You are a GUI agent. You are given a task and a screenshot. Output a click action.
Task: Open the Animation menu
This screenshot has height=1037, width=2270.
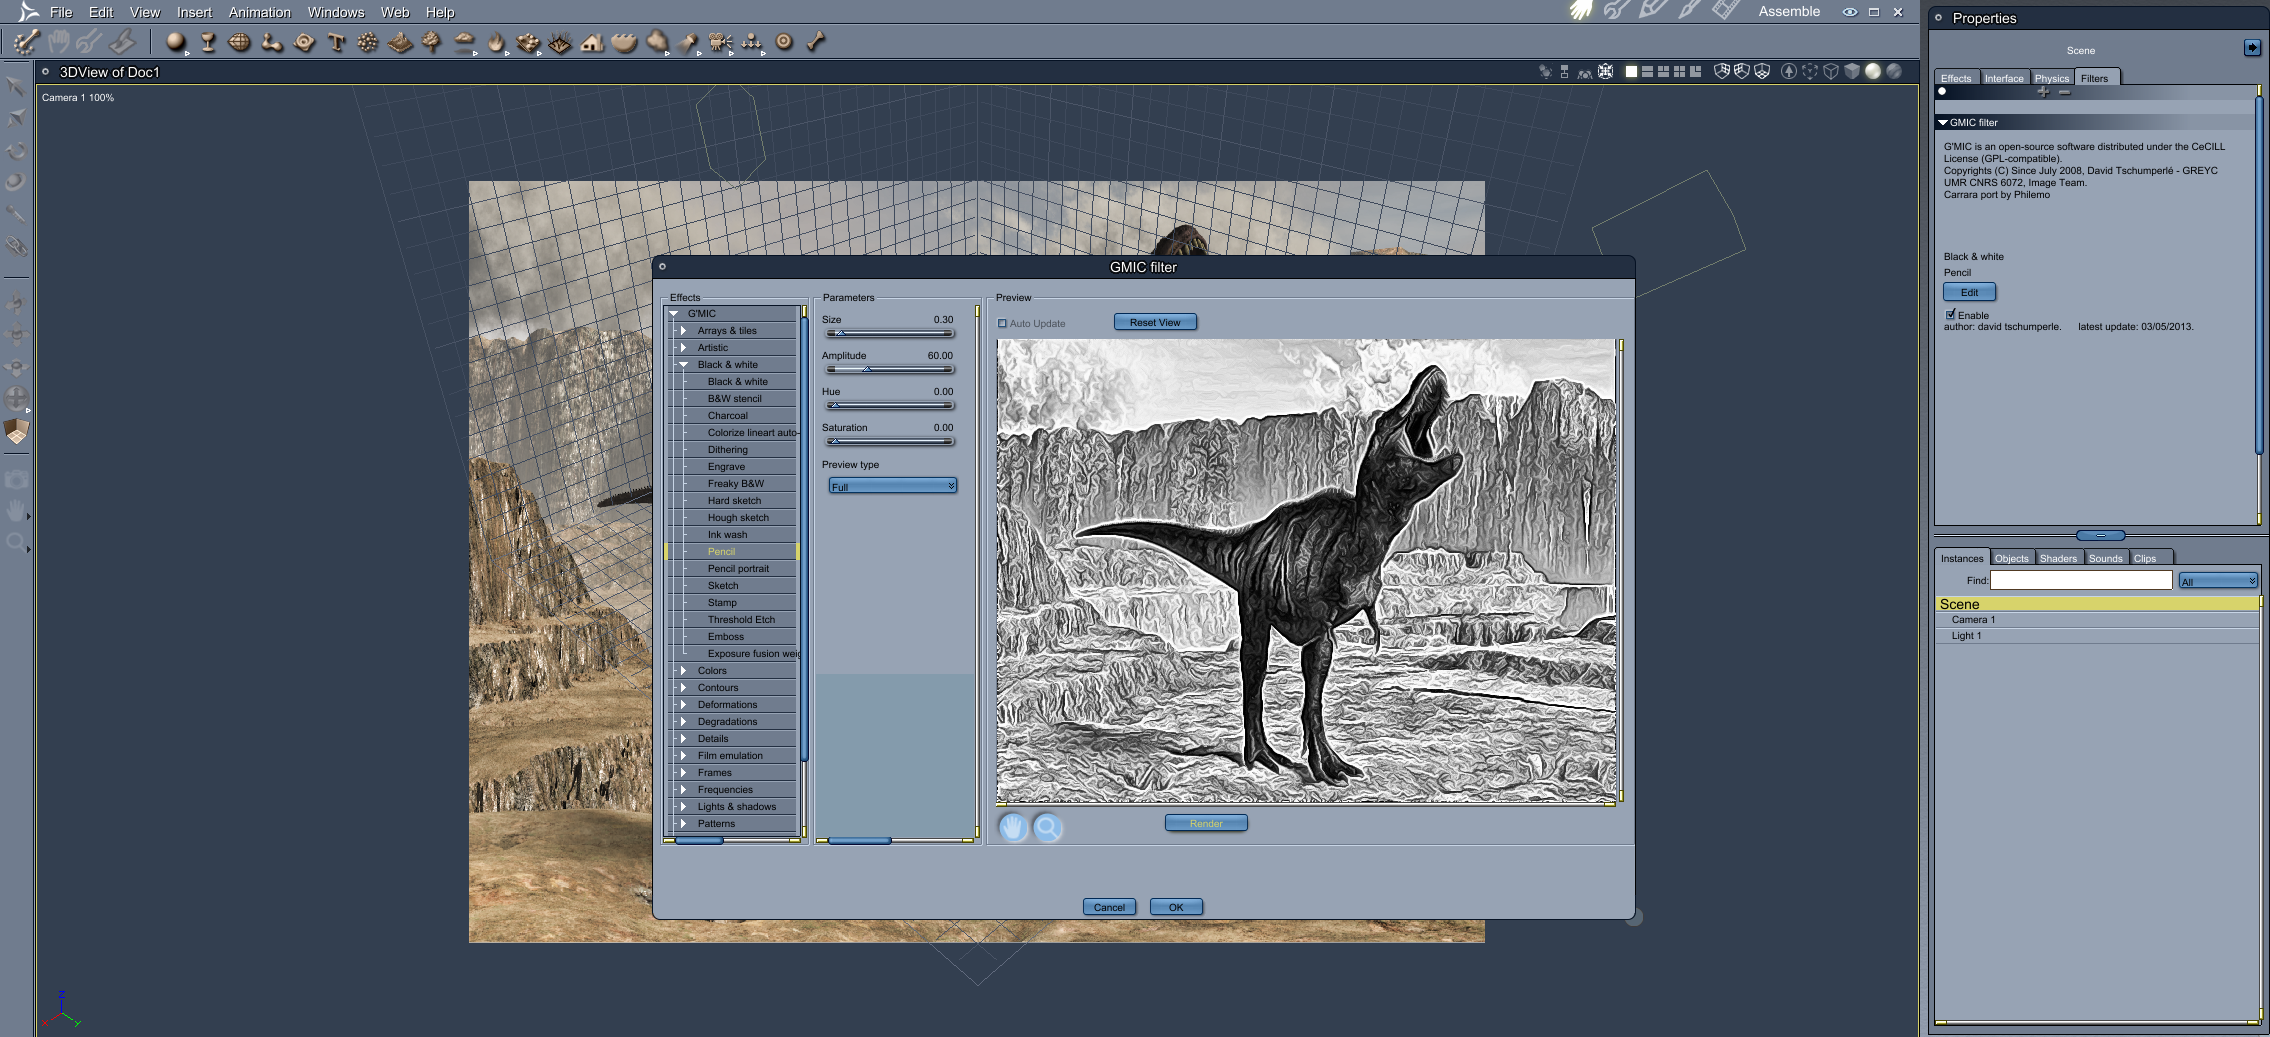point(260,12)
